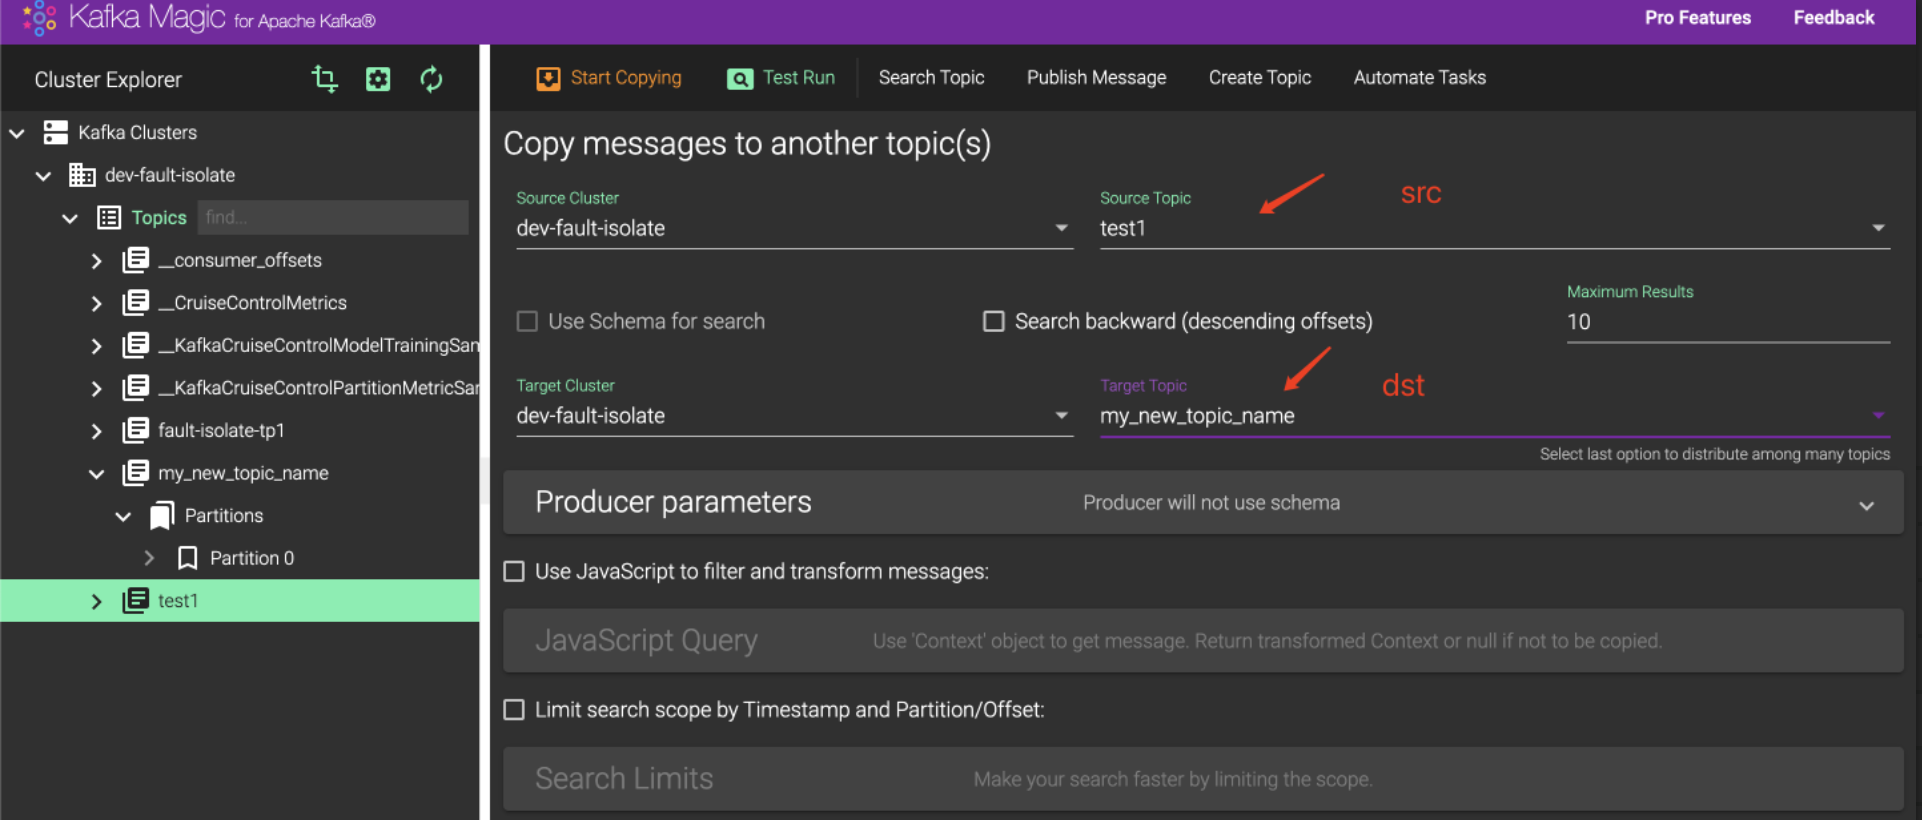Tick Limit search scope by Timestamp checkbox

coord(514,709)
